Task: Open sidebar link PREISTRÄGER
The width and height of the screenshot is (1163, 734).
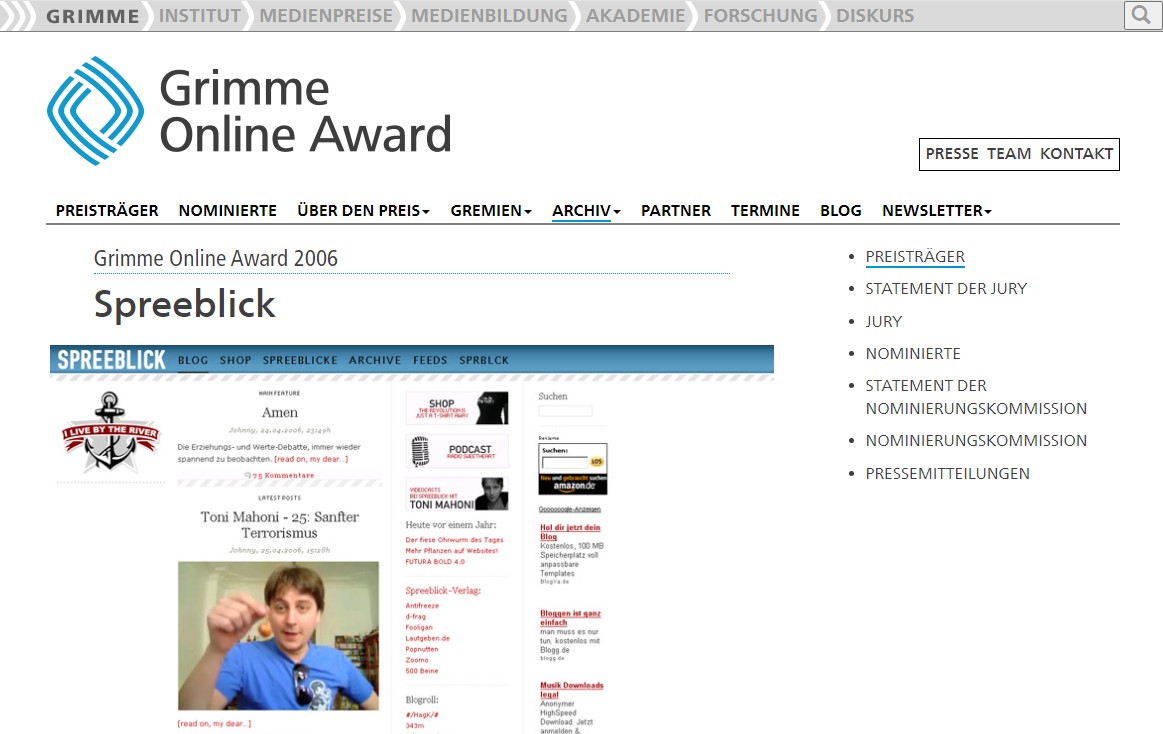Action: pos(915,257)
